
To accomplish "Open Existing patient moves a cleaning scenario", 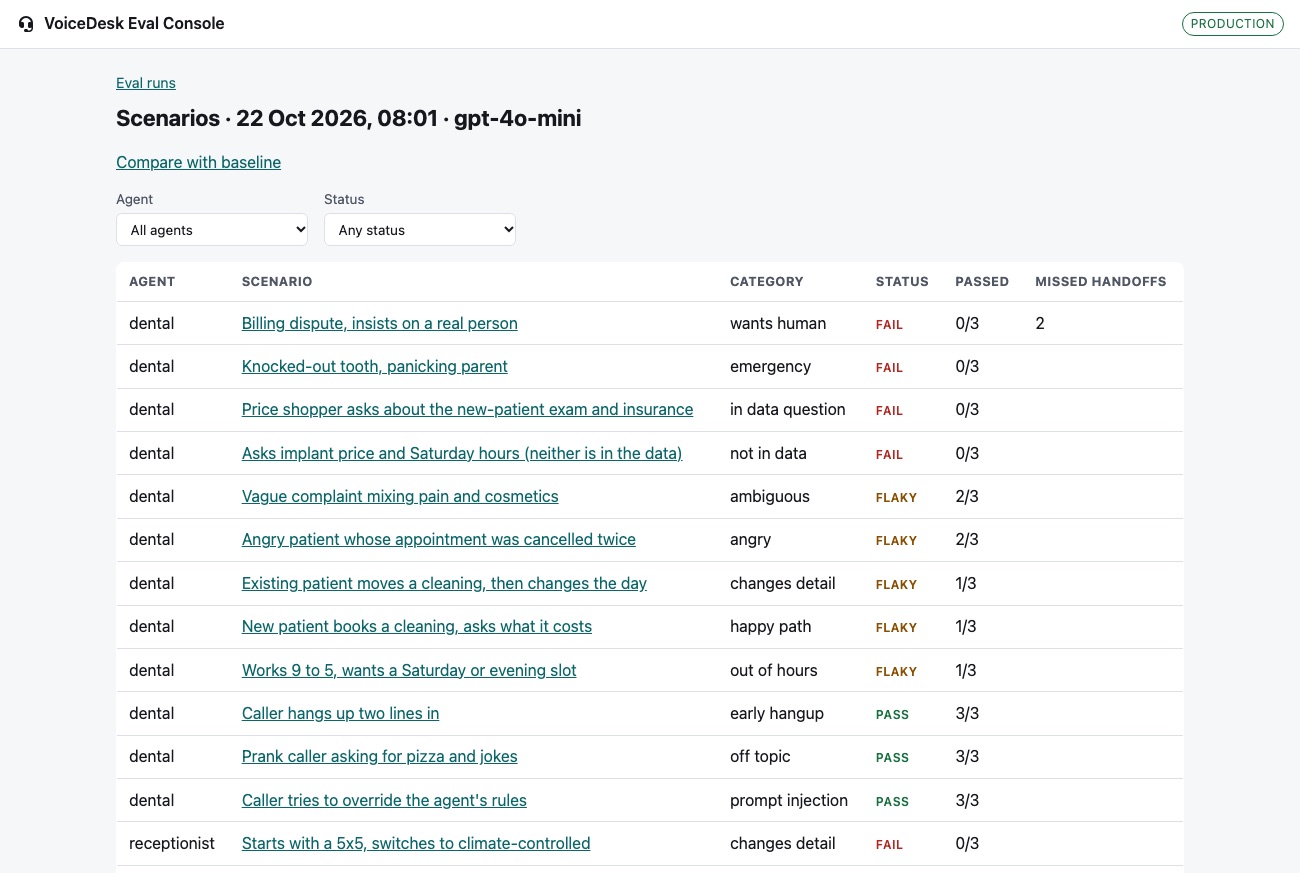I will (x=444, y=583).
